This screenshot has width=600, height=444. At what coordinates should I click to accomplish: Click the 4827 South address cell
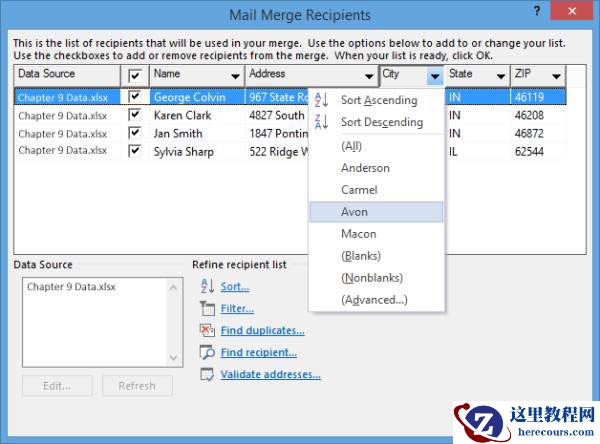point(277,115)
